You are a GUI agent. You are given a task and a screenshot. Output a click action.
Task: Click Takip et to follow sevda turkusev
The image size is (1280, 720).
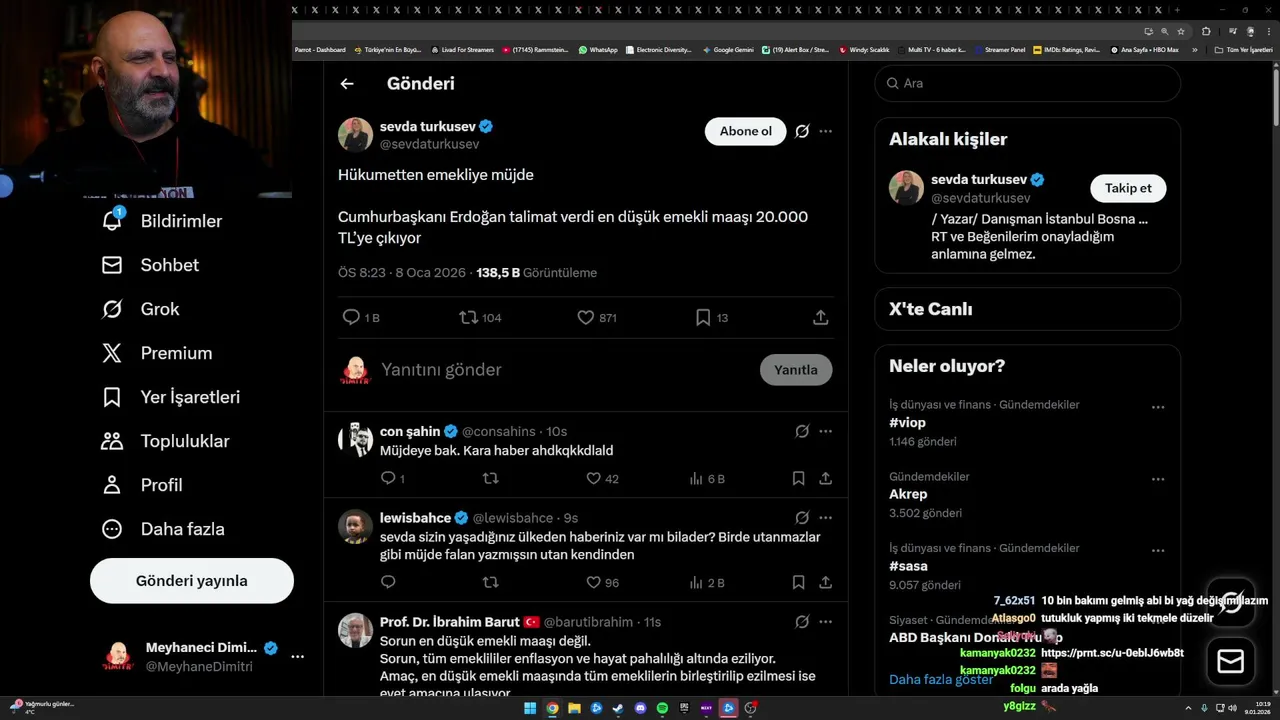point(1128,188)
